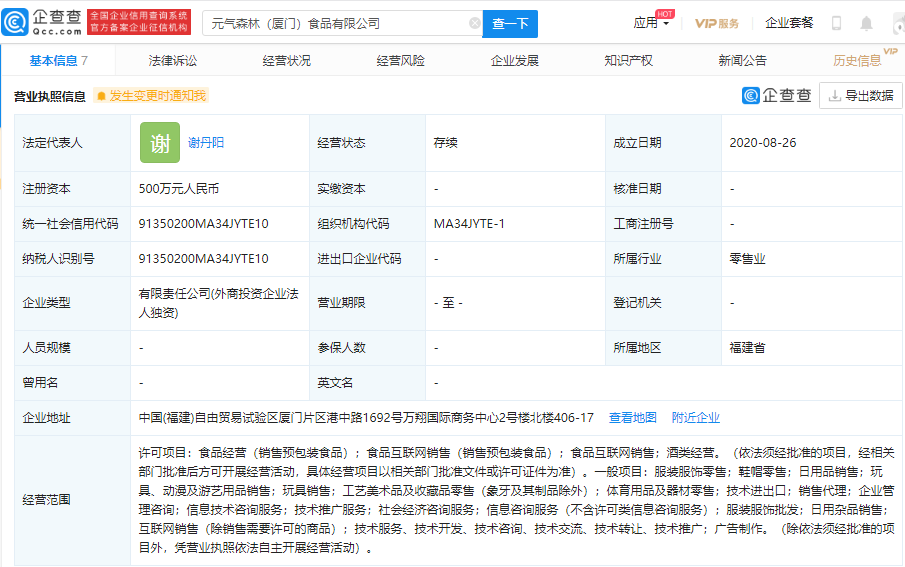Click the status value 存续

445,143
